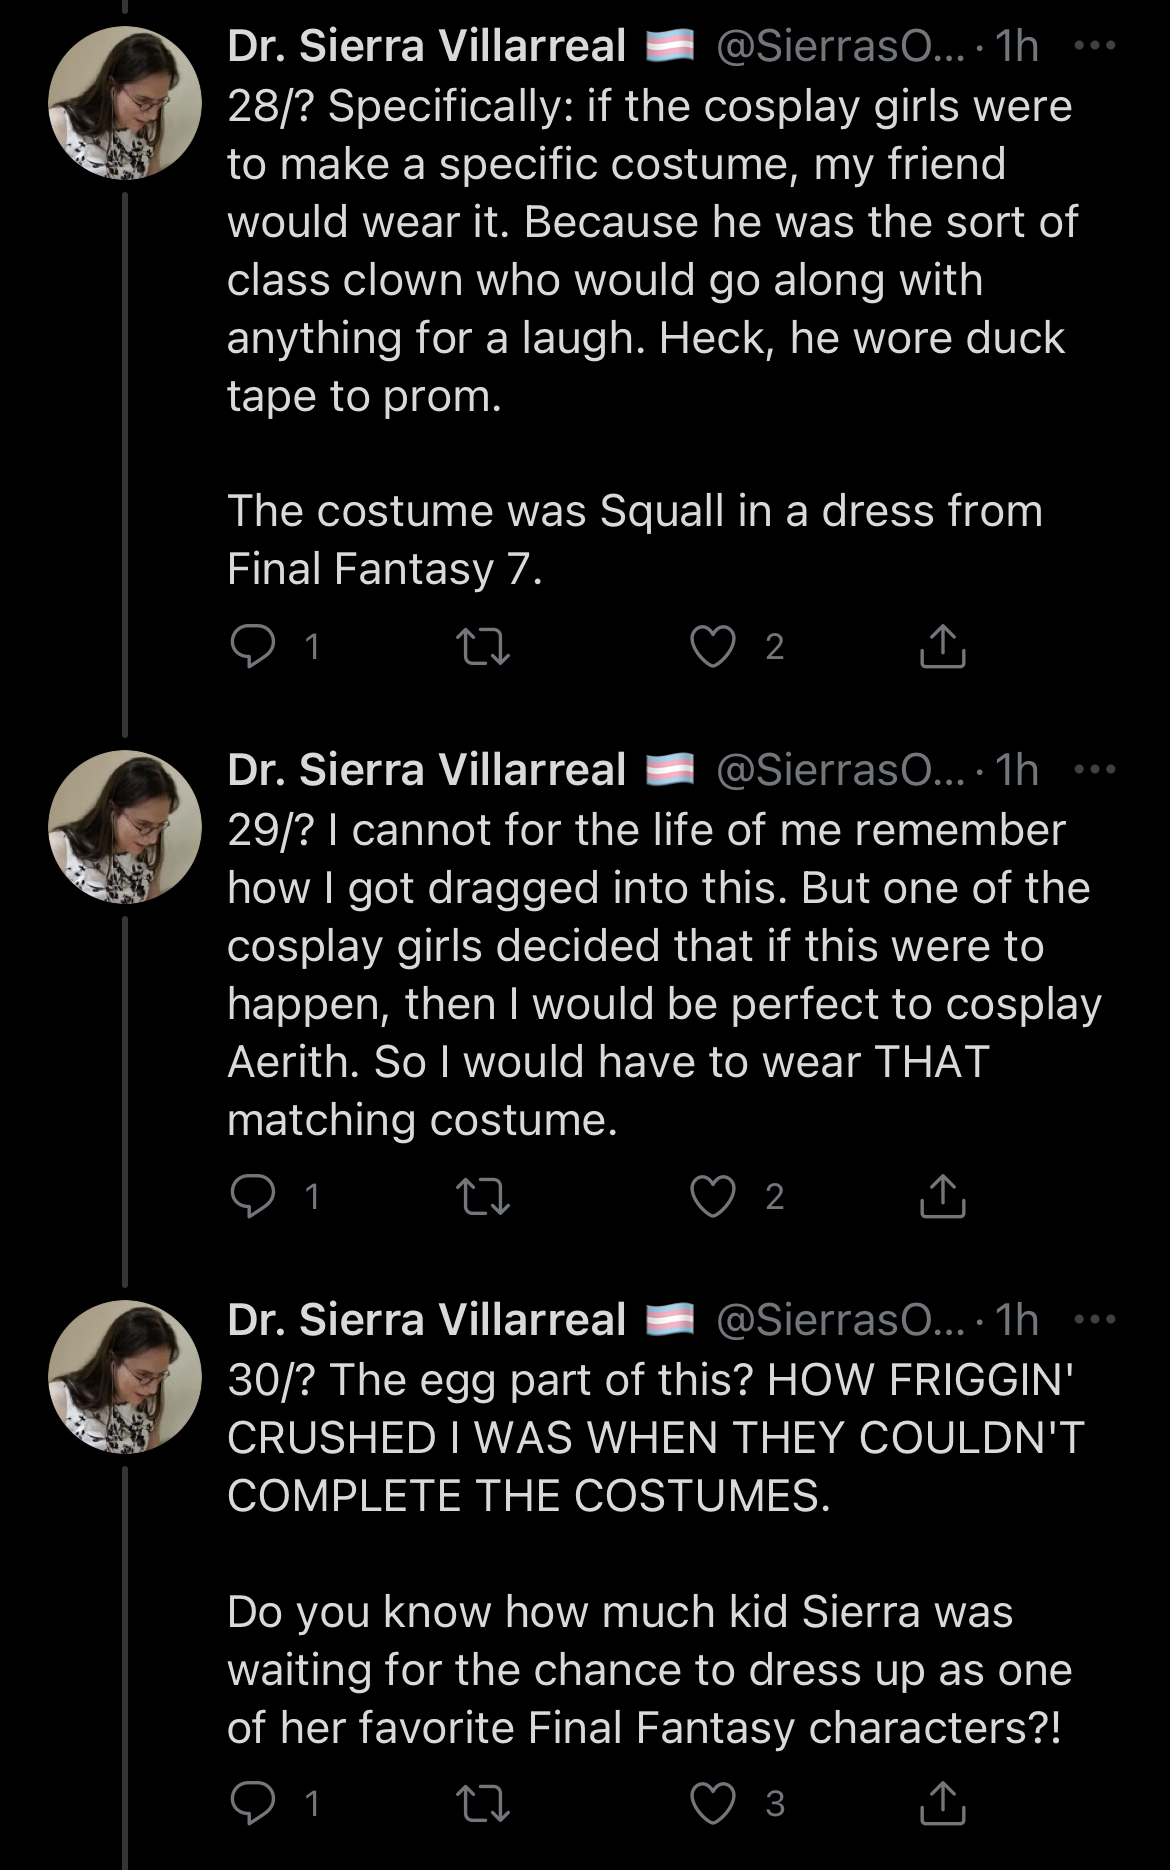This screenshot has height=1870, width=1170.
Task: Share the 30/? egg part tweet
Action: pos(942,1803)
